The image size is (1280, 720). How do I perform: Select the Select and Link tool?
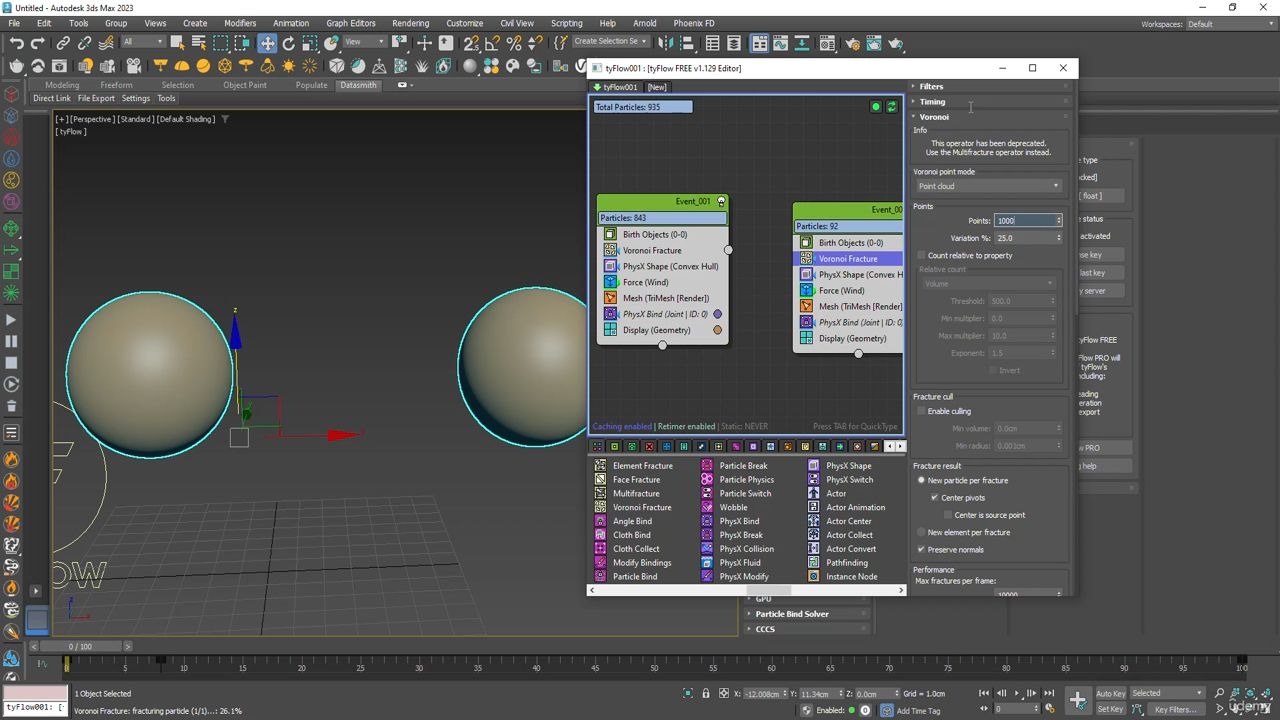(63, 43)
